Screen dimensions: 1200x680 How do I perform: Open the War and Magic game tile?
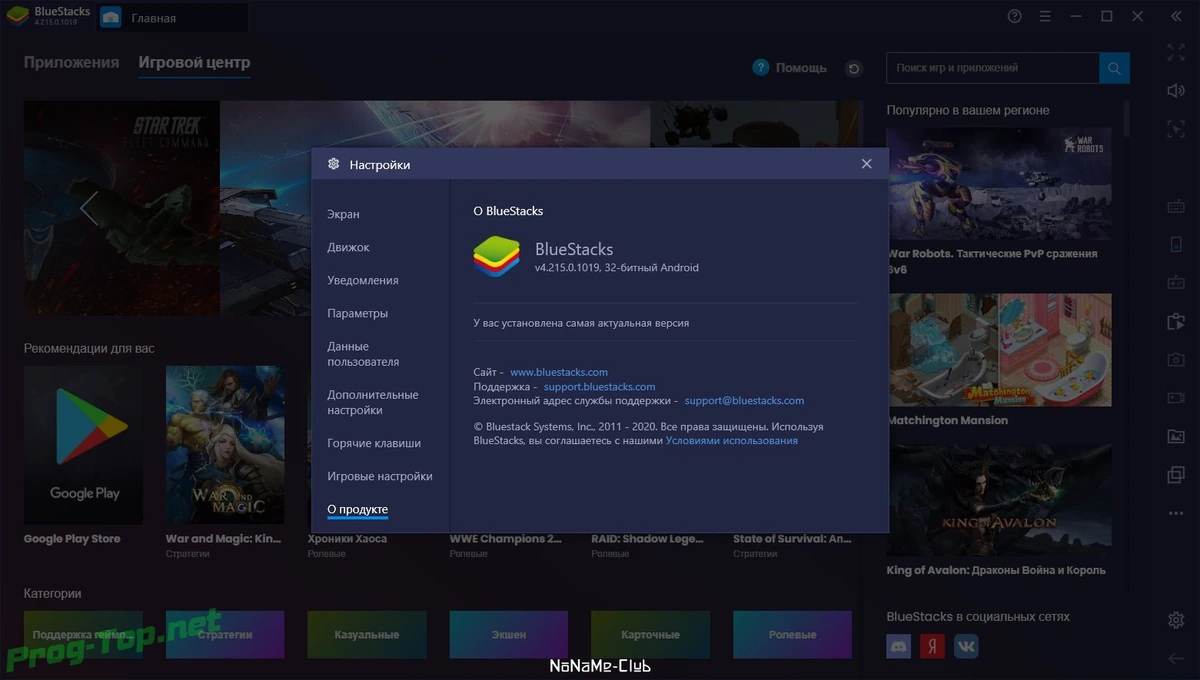225,445
